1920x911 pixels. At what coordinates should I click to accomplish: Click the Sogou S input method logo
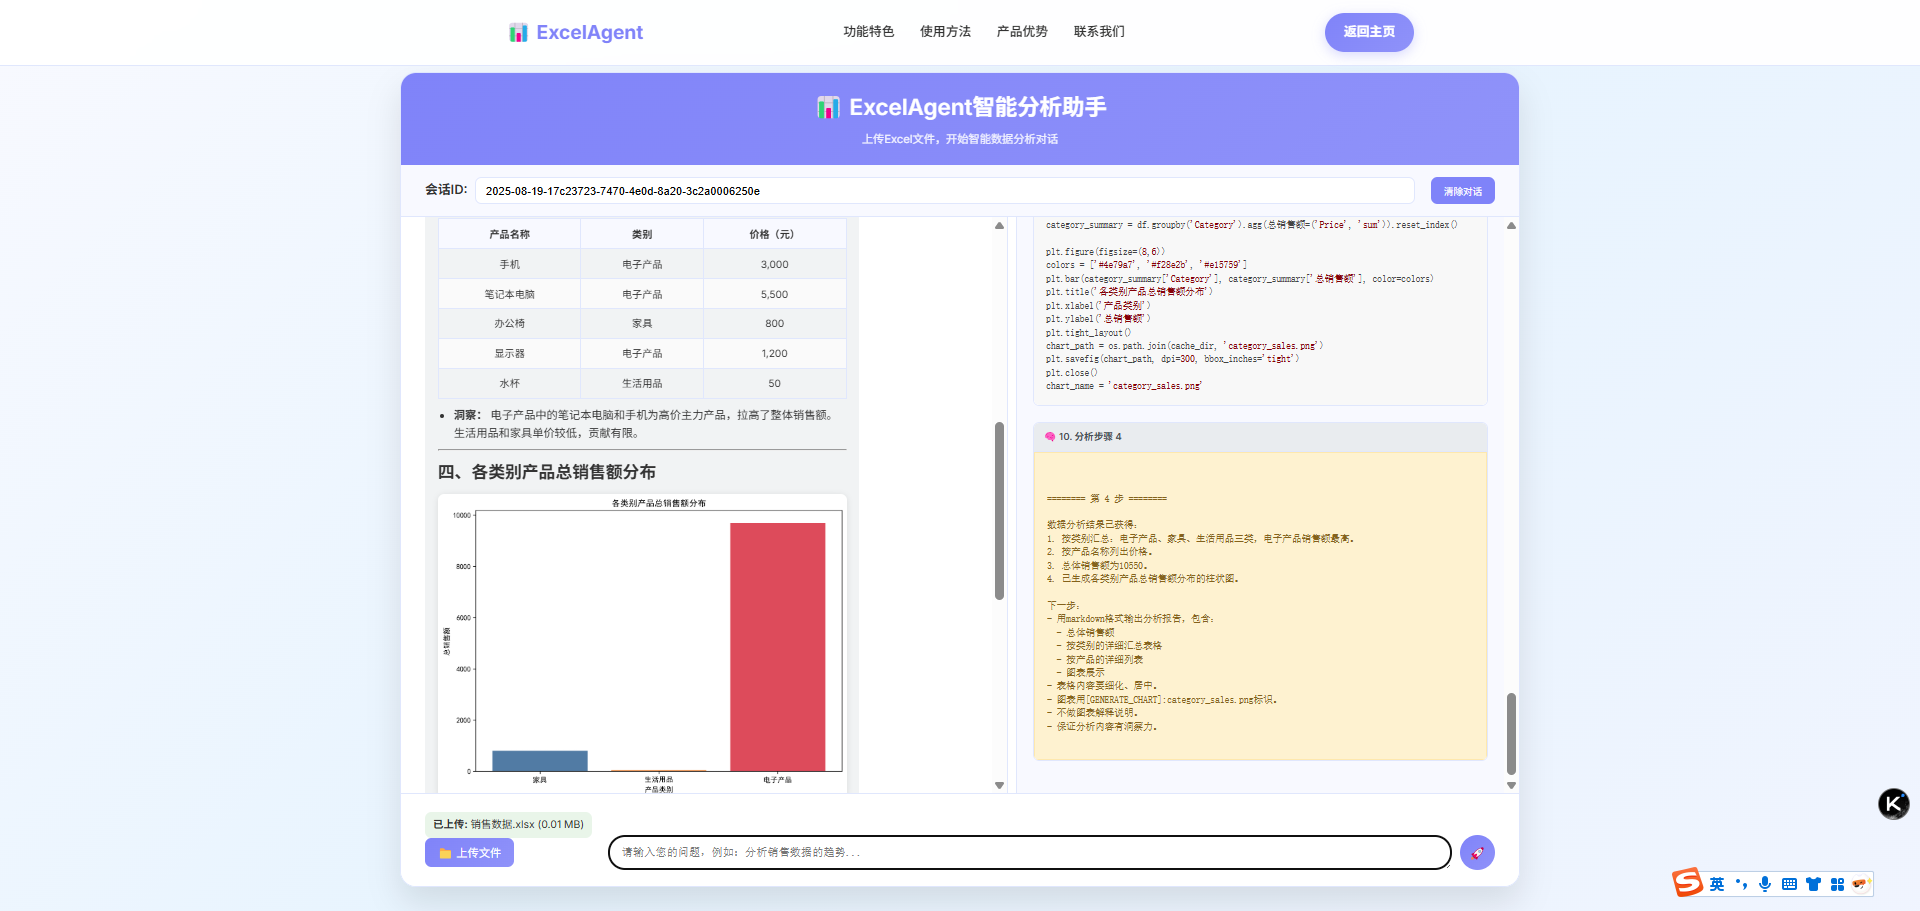1688,883
